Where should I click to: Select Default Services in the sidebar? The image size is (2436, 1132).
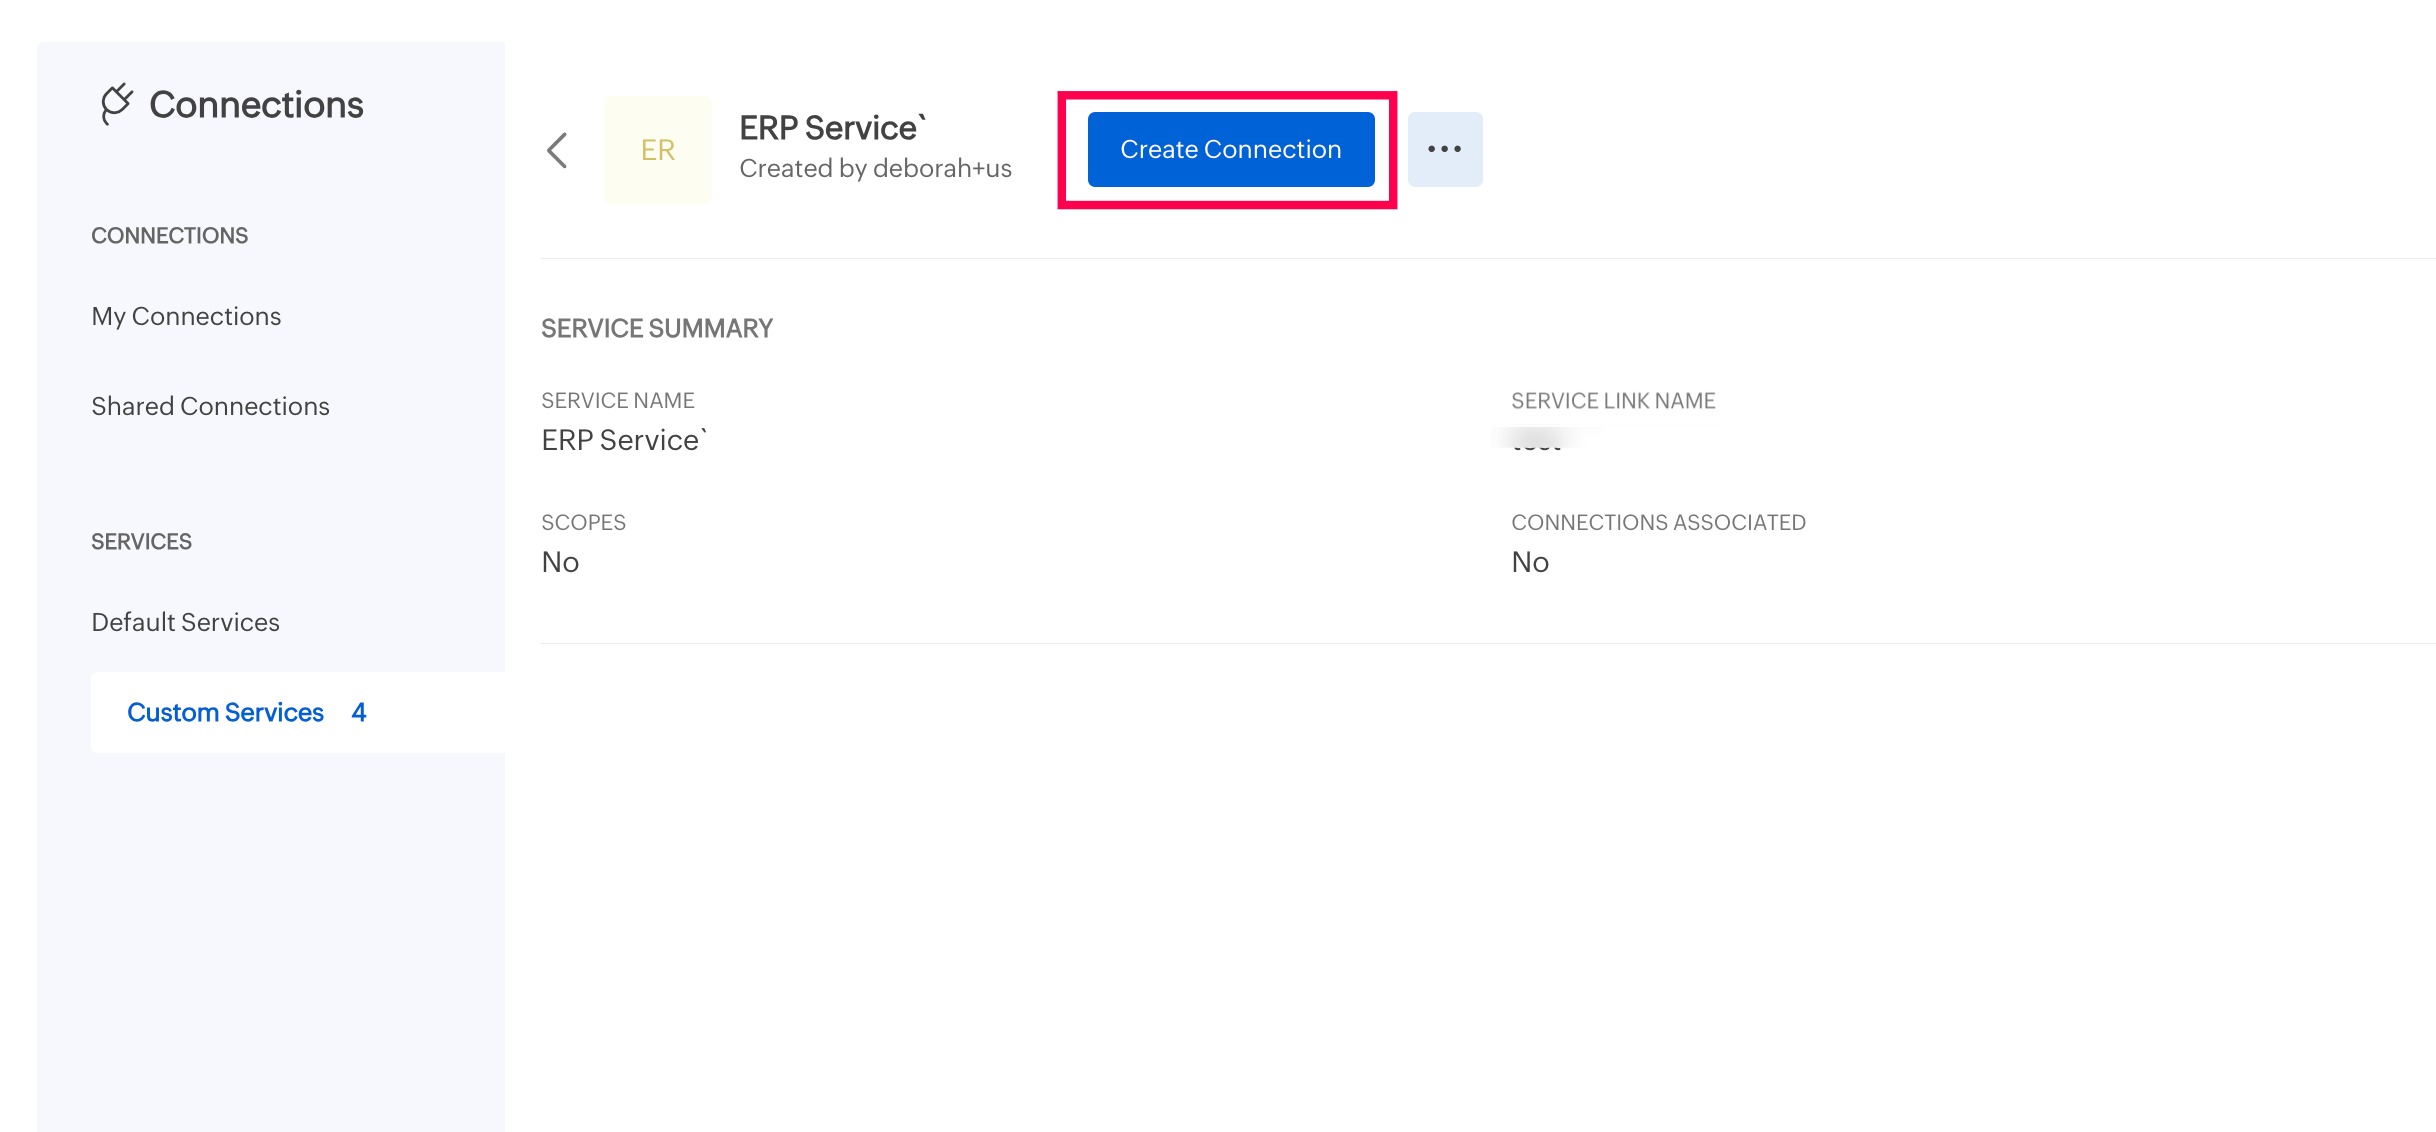click(x=185, y=622)
